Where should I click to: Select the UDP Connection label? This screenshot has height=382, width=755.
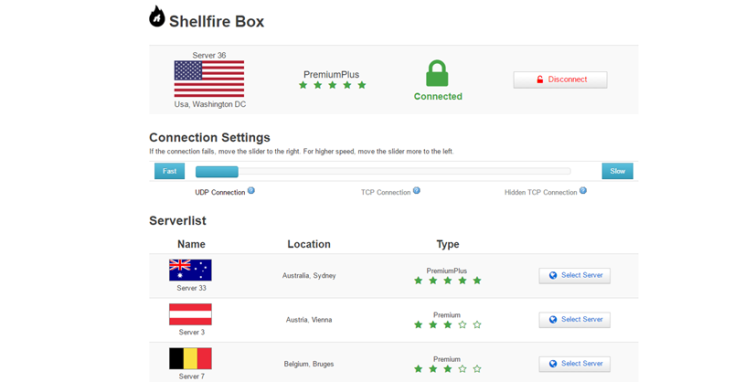pyautogui.click(x=220, y=192)
